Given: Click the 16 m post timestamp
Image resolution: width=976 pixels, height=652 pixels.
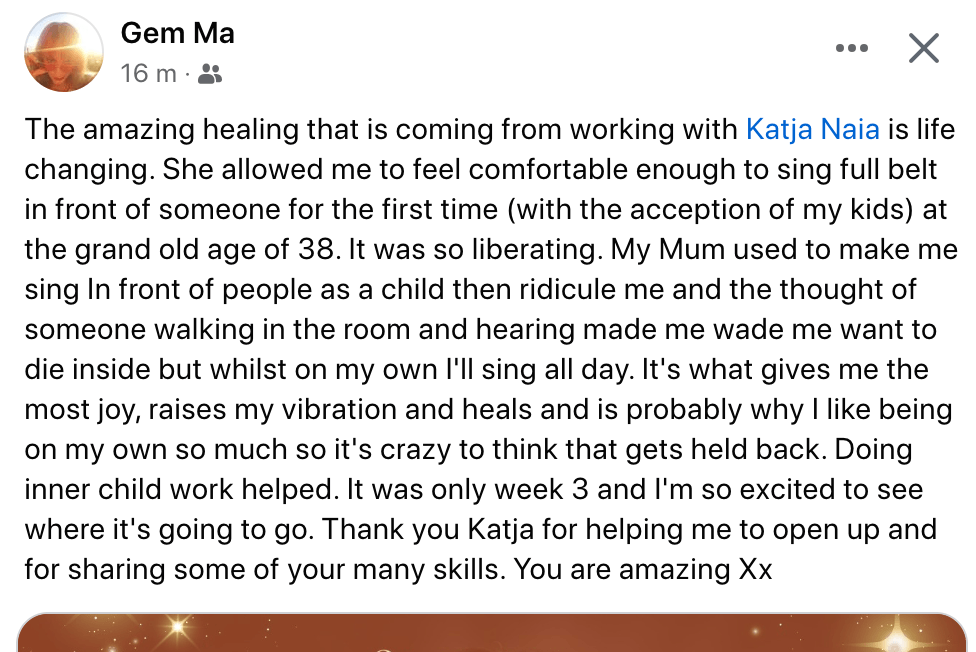Looking at the screenshot, I should pos(148,73).
